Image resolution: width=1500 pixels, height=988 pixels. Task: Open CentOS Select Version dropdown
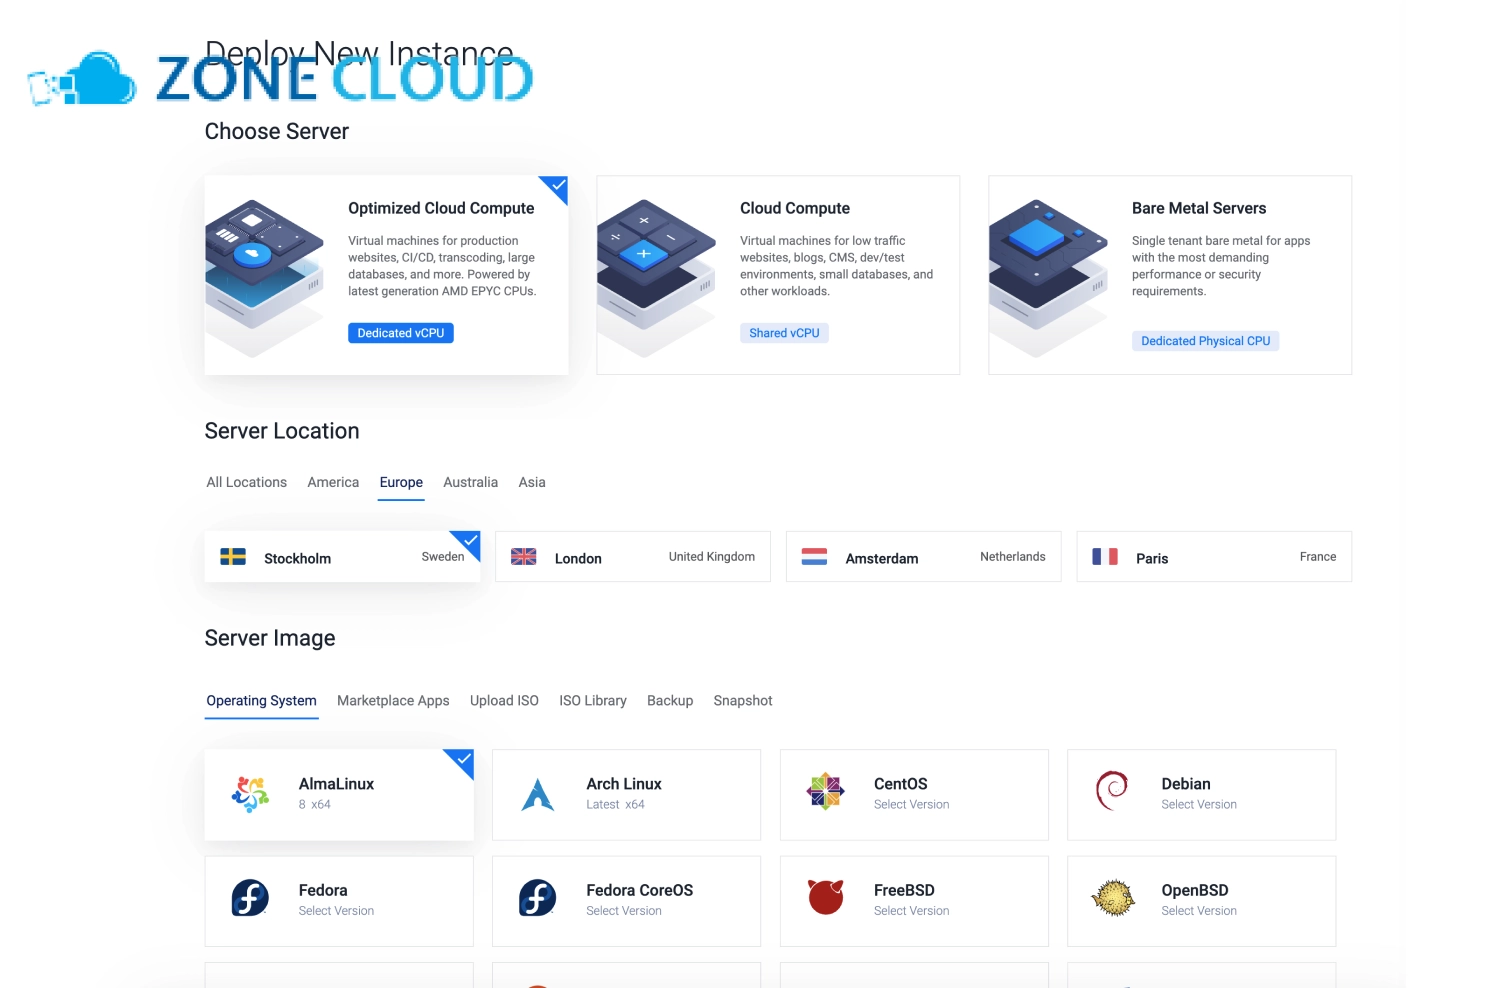pos(911,805)
